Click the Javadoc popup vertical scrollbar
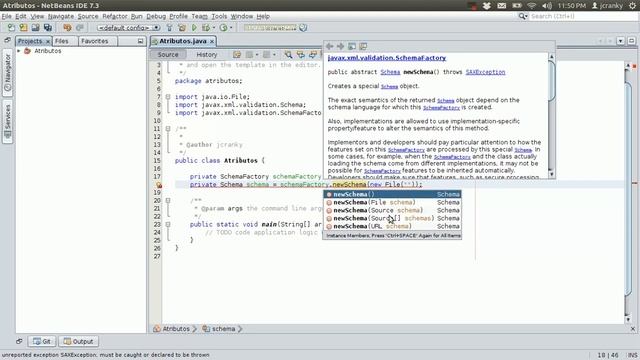The image size is (640, 360). click(551, 116)
